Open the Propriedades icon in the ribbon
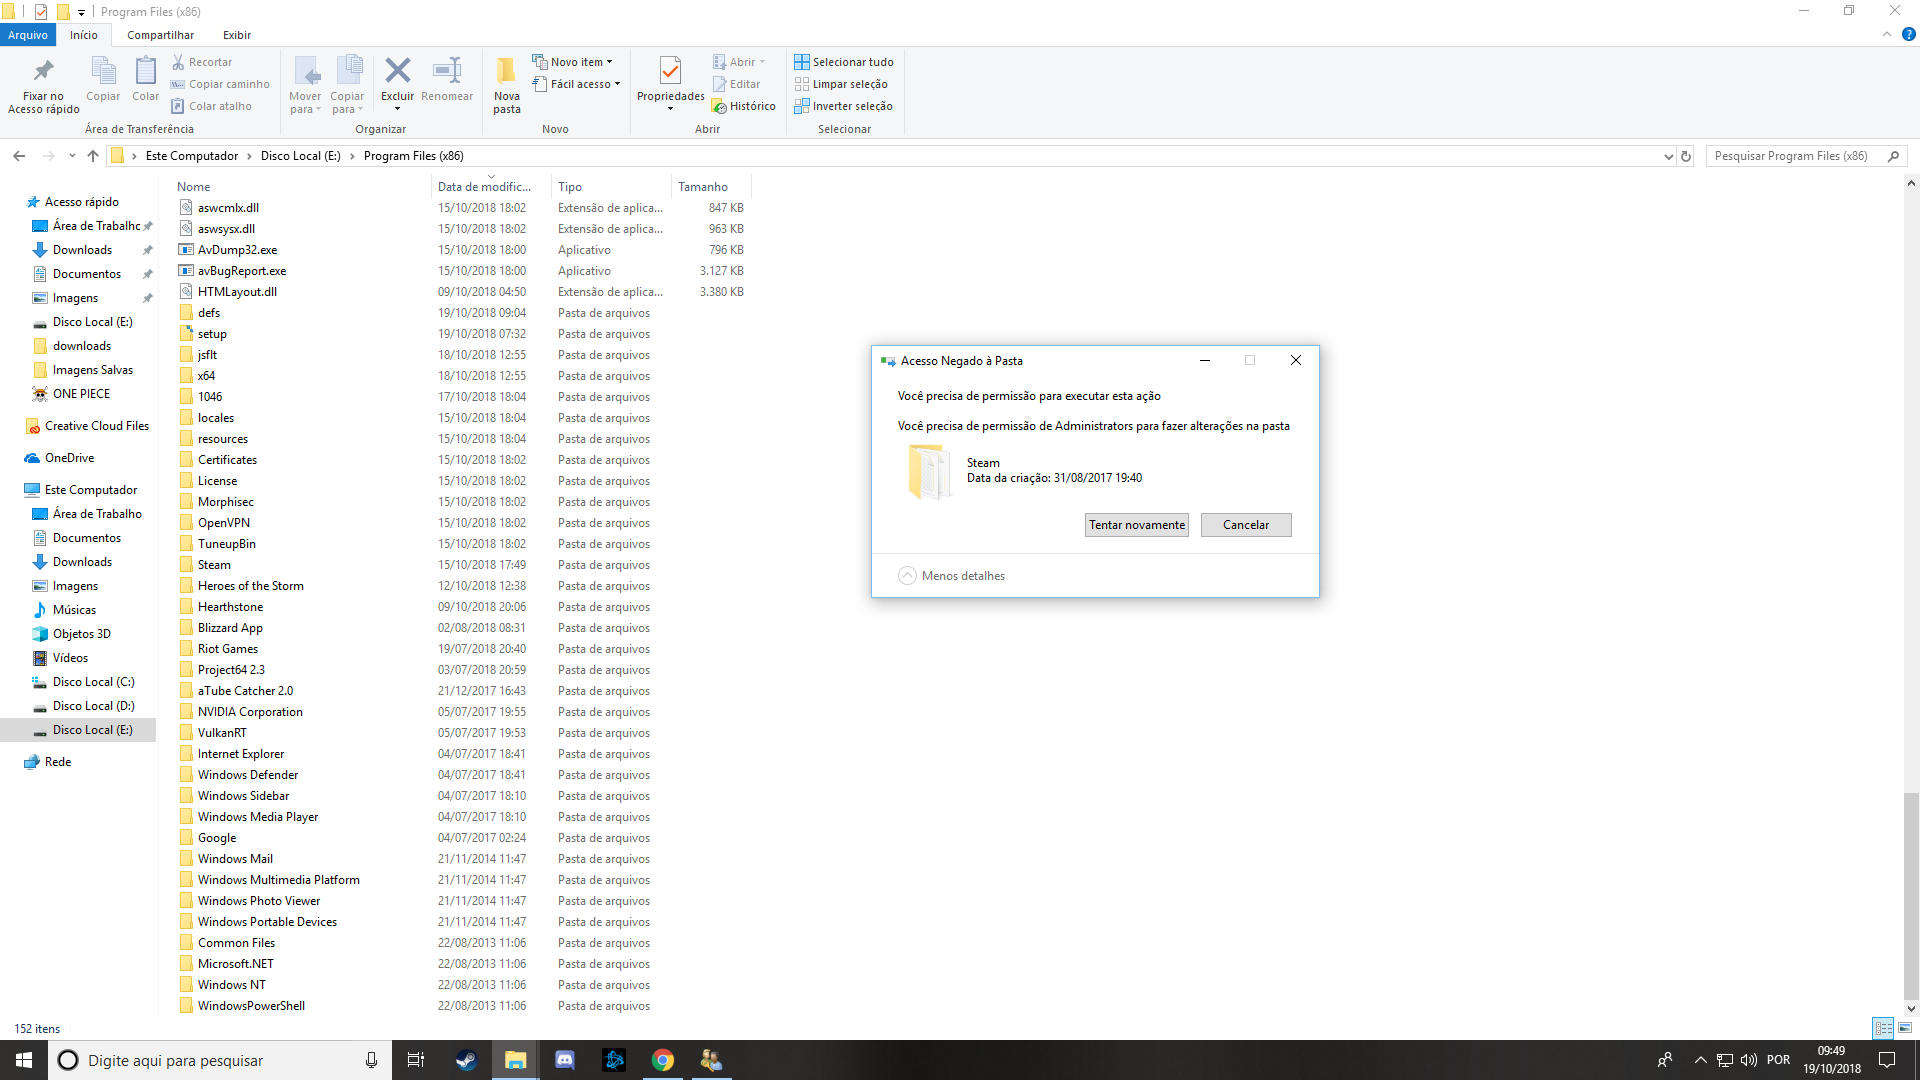 670,72
